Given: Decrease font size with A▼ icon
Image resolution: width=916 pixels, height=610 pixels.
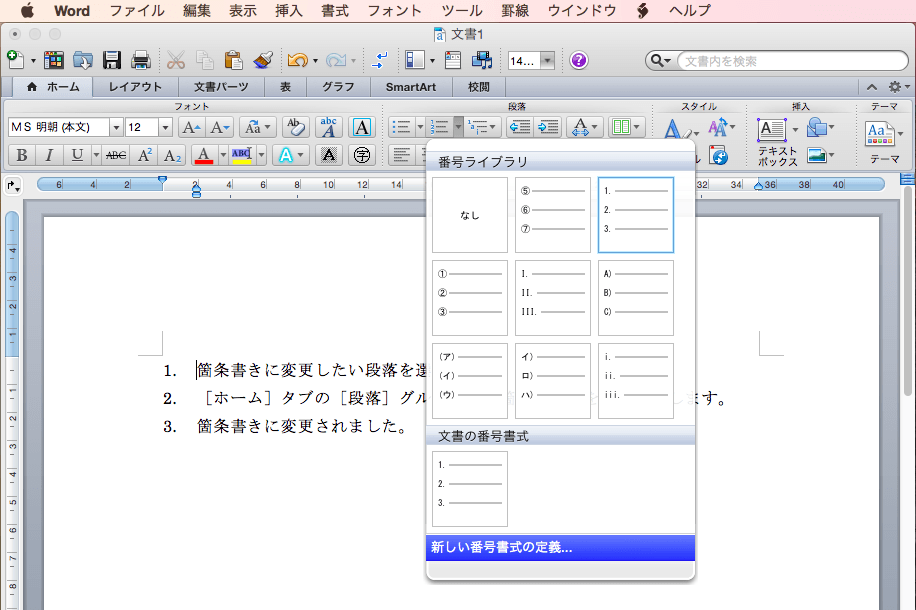Looking at the screenshot, I should (221, 127).
